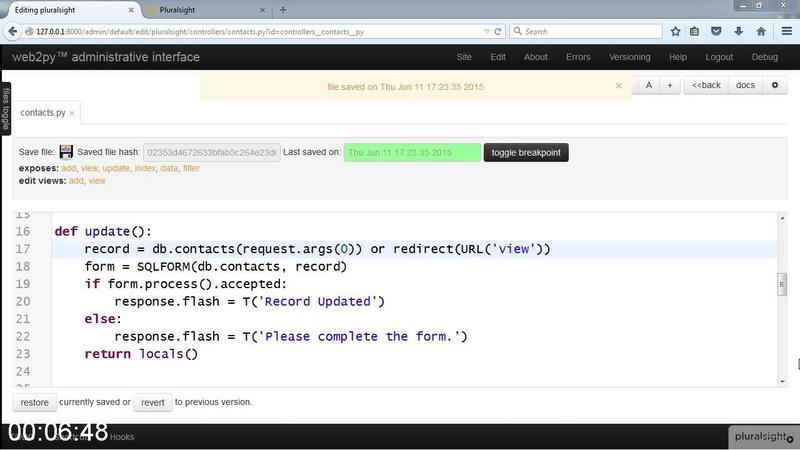Open the Site menu item

[x=464, y=57]
